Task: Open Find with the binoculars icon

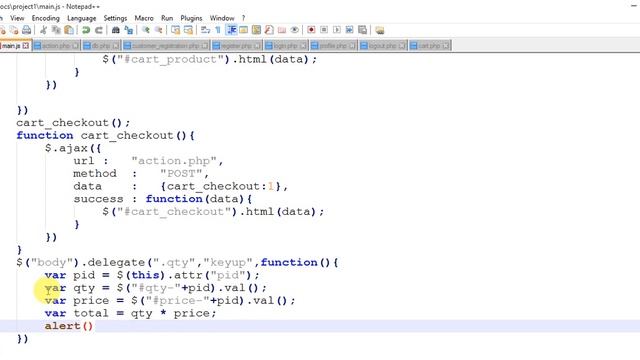Action: click(x=116, y=30)
